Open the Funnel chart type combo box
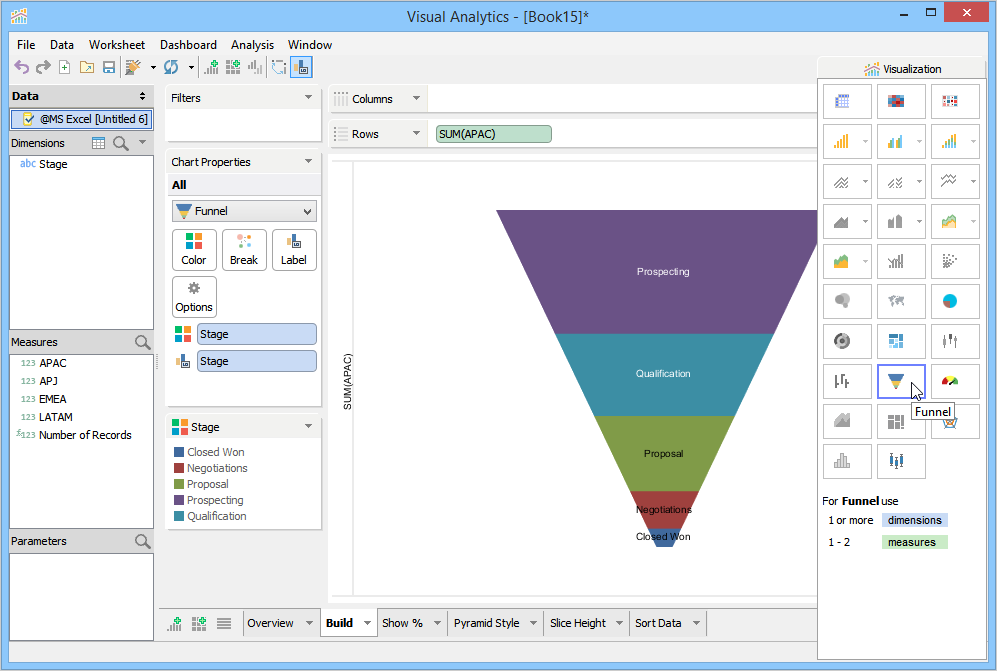 (244, 211)
